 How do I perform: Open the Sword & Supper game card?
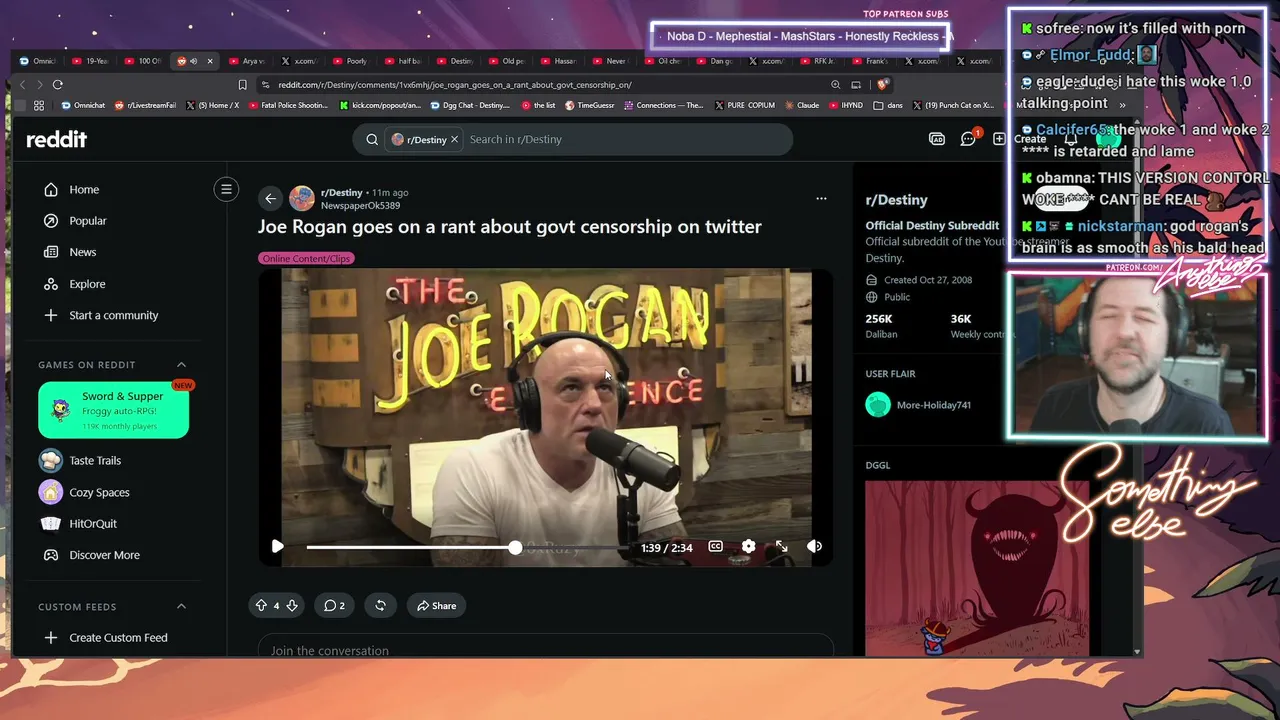[113, 410]
